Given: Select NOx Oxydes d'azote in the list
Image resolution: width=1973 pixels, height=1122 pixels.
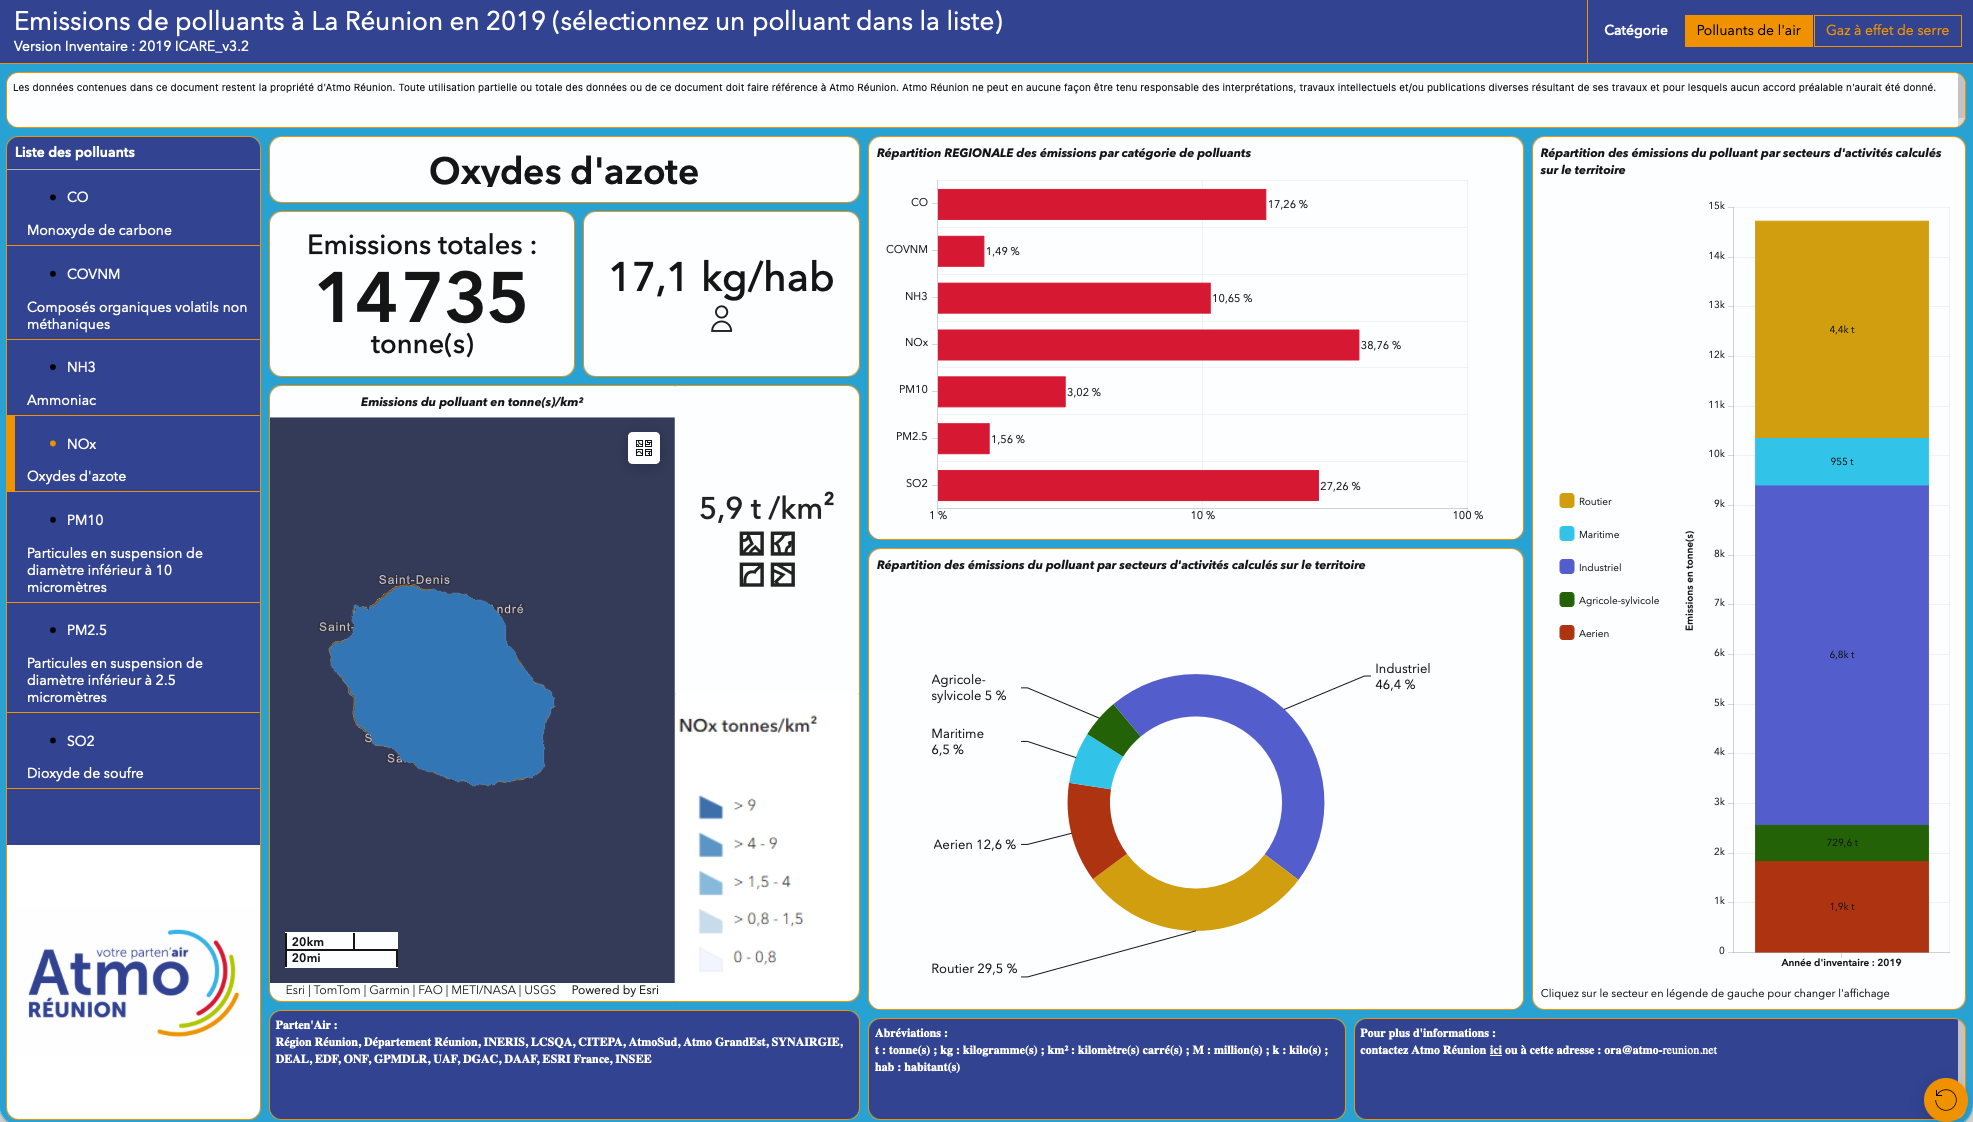Looking at the screenshot, I should 133,454.
